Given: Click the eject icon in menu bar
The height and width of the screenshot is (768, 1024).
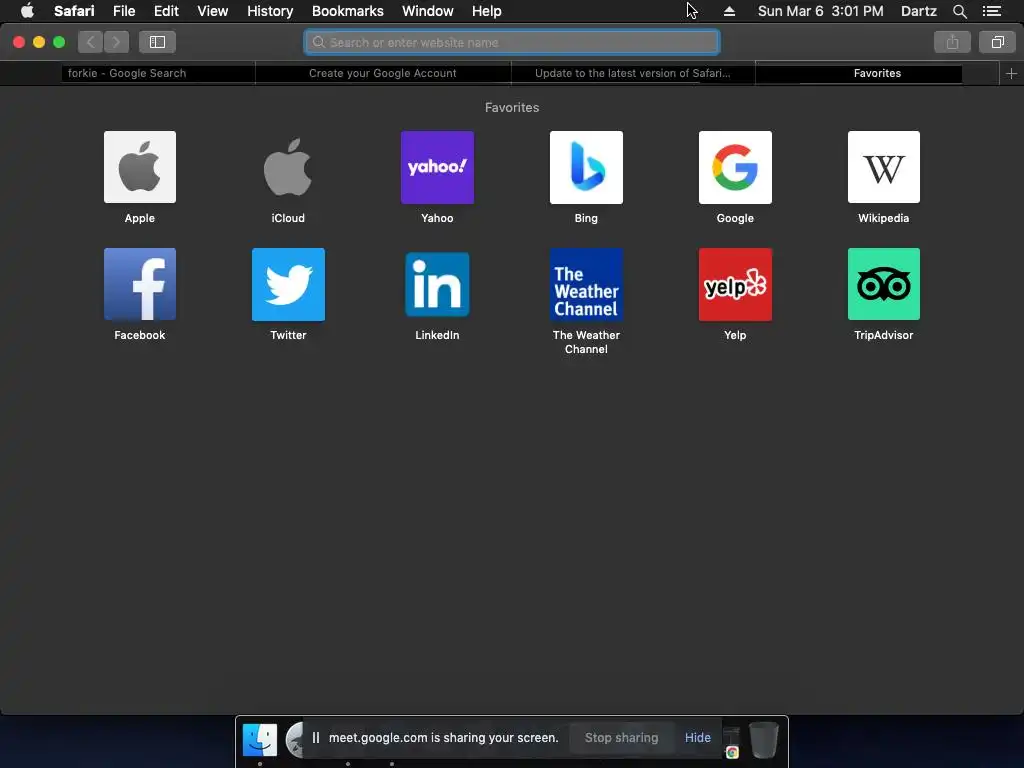Looking at the screenshot, I should (729, 11).
